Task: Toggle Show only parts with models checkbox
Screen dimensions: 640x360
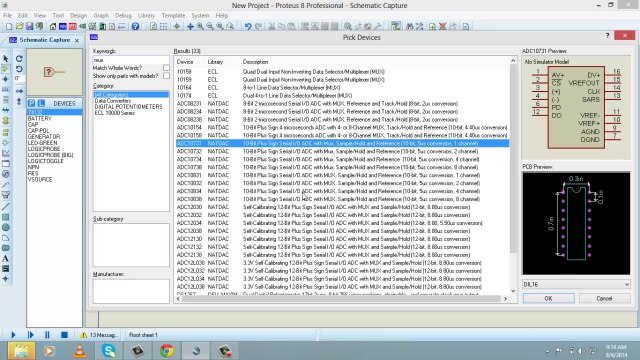Action: (166, 76)
